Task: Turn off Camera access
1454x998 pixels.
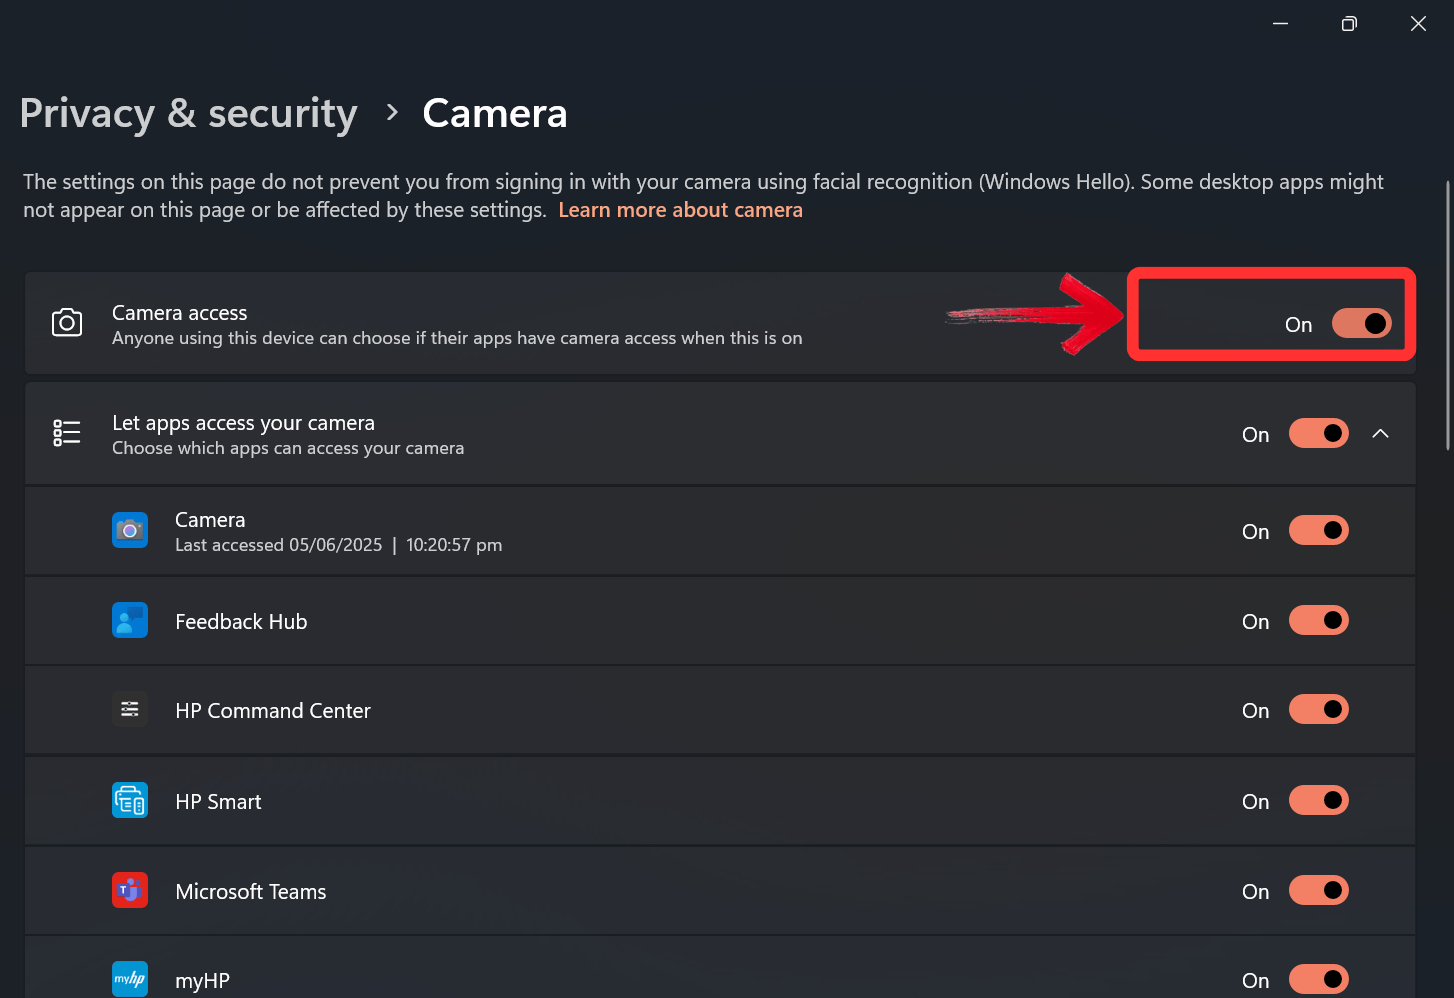Action: [1362, 323]
